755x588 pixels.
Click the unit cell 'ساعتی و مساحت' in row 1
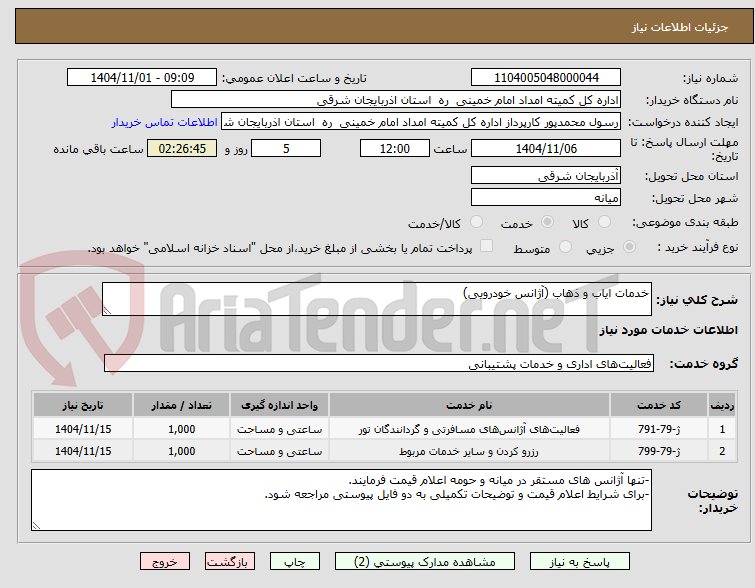click(279, 429)
